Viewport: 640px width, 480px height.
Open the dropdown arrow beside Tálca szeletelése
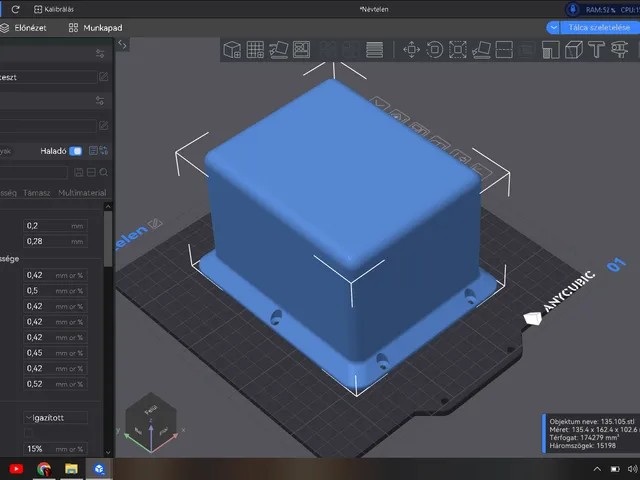(x=553, y=28)
